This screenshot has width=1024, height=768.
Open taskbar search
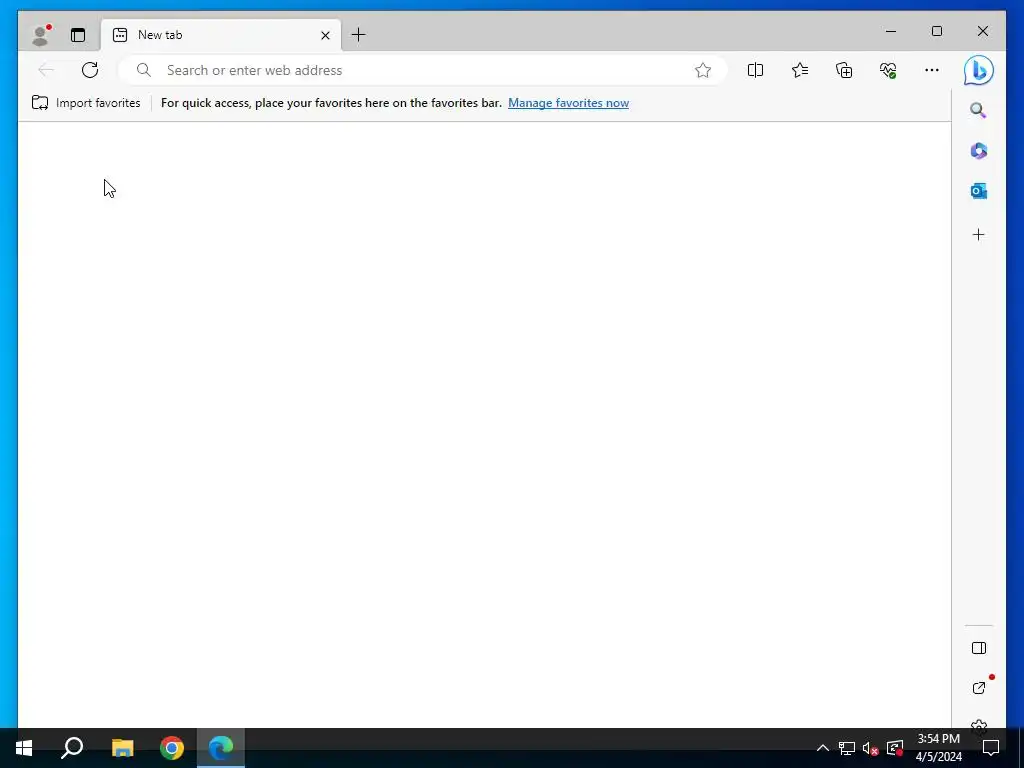[72, 748]
